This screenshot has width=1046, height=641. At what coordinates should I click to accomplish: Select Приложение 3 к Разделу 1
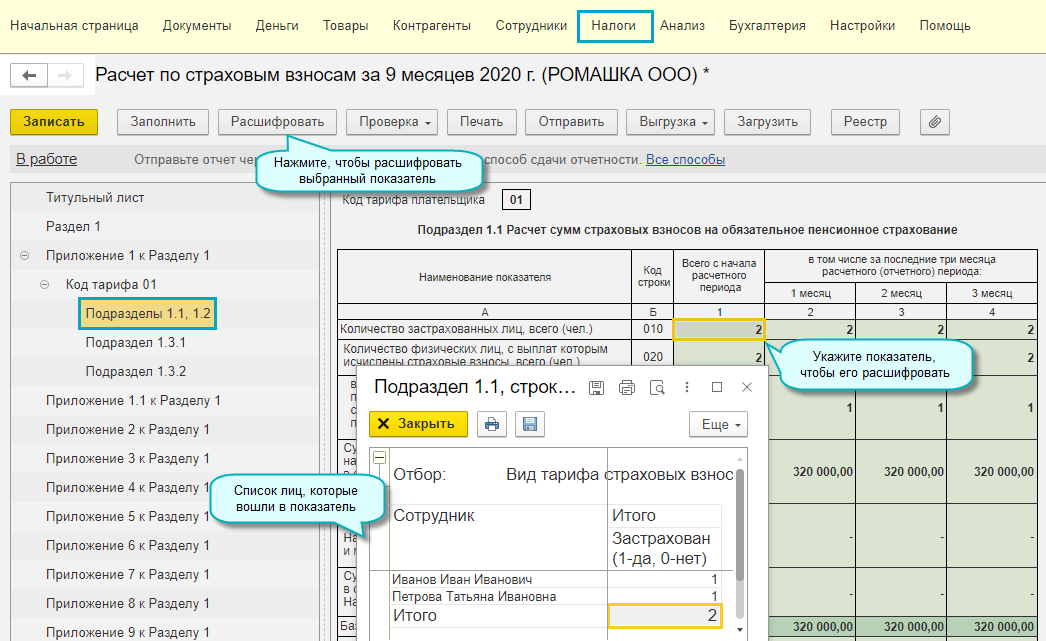pyautogui.click(x=127, y=459)
